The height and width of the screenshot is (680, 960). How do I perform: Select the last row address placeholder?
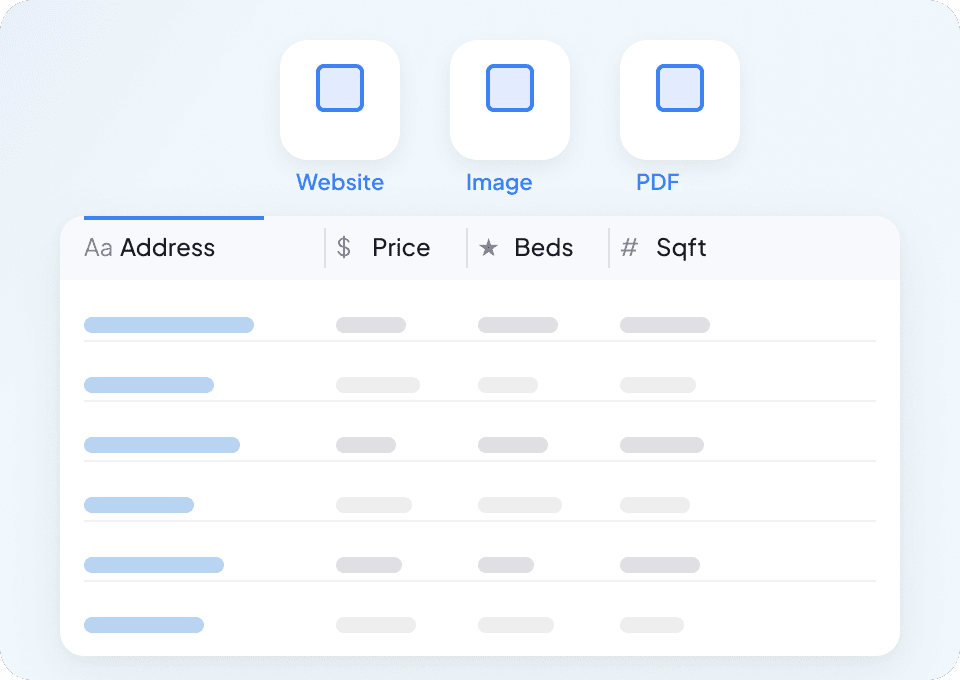[x=144, y=625]
